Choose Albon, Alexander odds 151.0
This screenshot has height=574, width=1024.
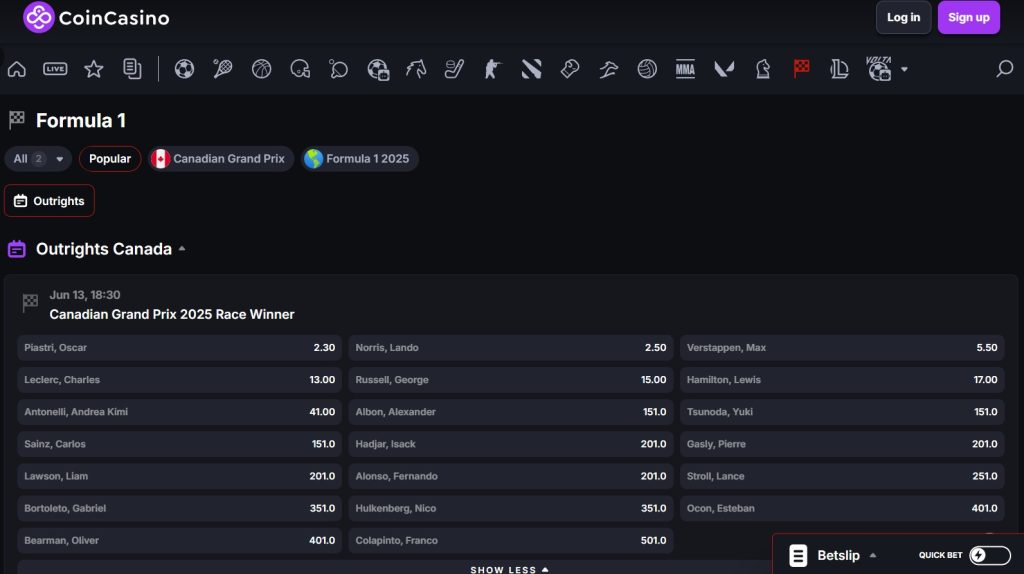[x=511, y=411]
